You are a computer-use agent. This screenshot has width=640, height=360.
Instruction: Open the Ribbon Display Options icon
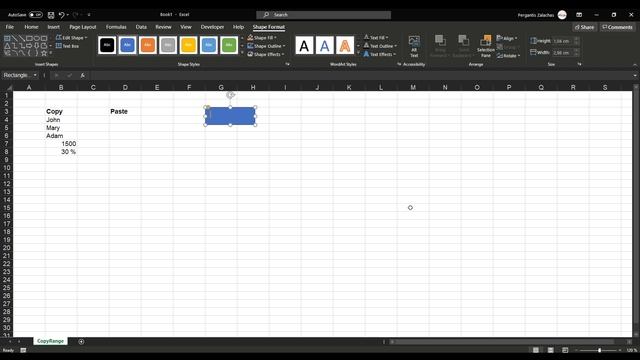point(579,15)
